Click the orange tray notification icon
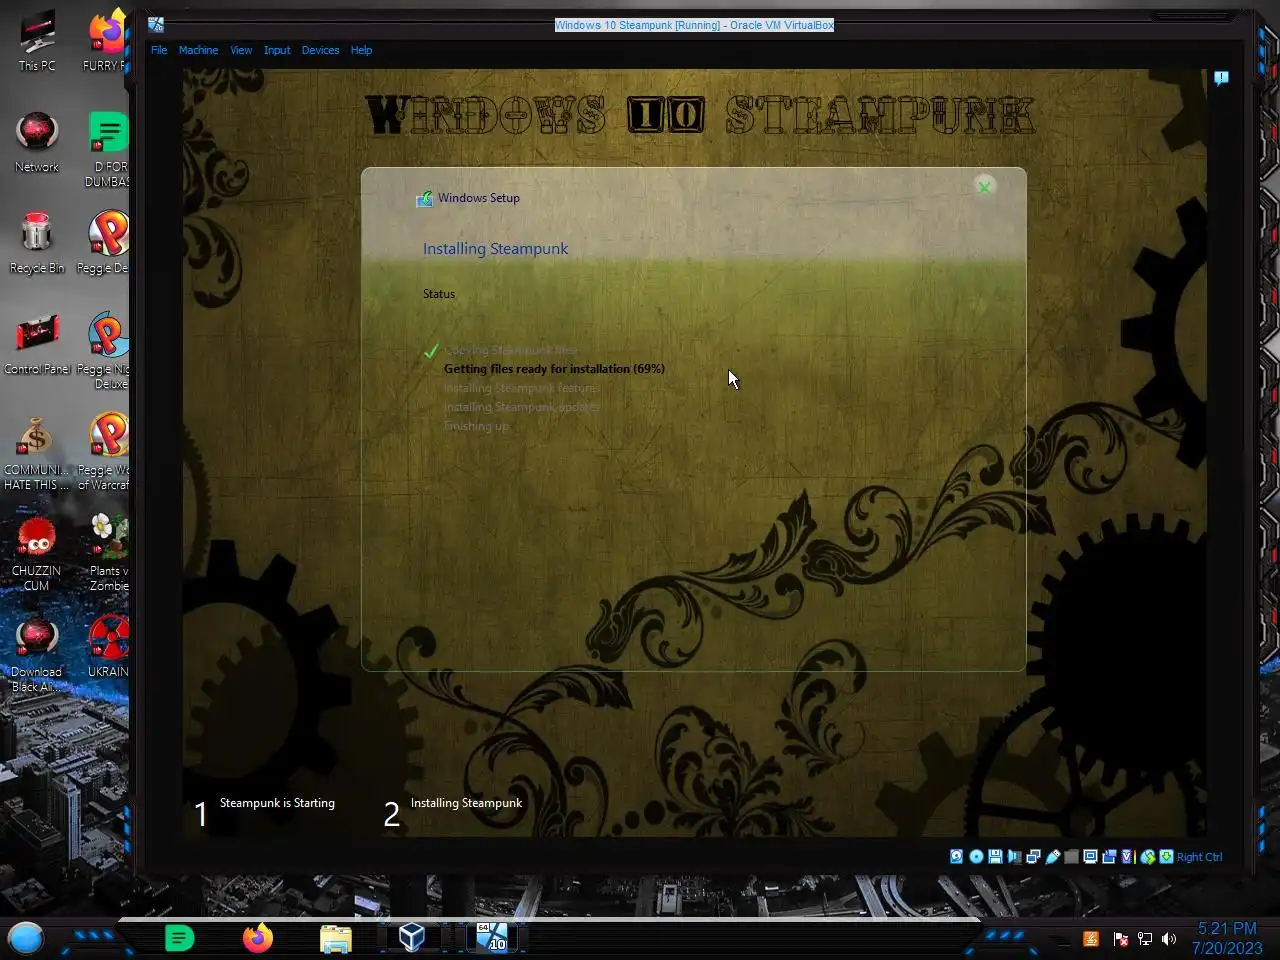Viewport: 1280px width, 960px height. [1091, 939]
